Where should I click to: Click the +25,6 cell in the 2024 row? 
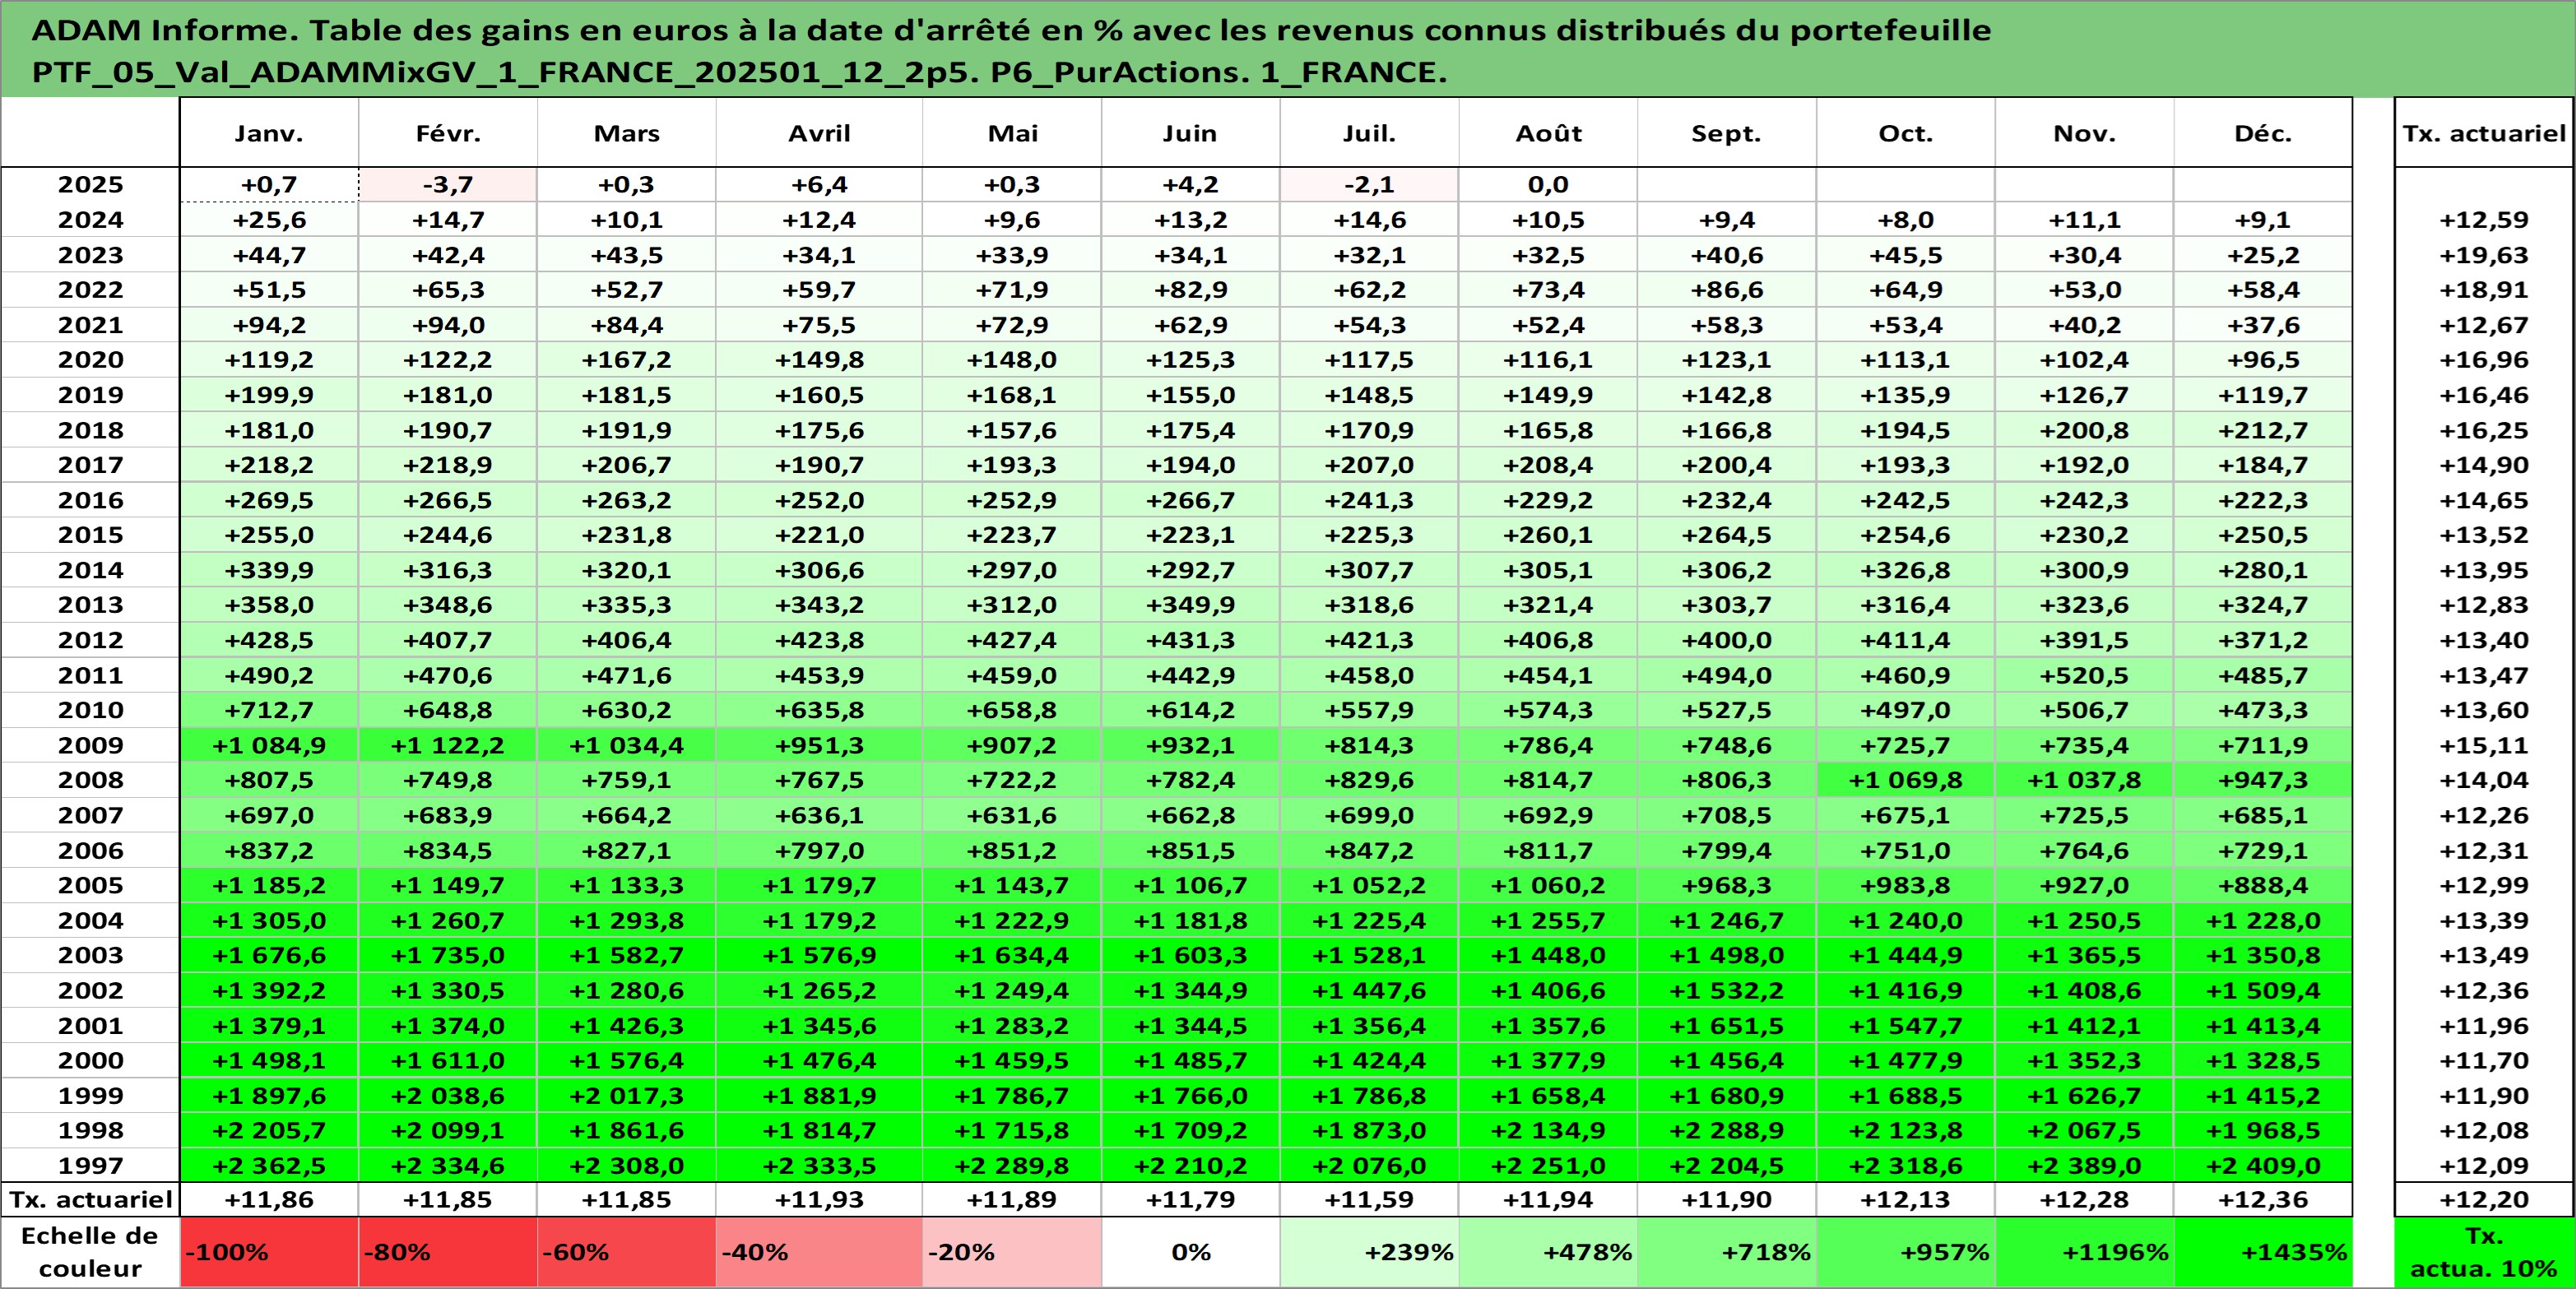pyautogui.click(x=269, y=219)
